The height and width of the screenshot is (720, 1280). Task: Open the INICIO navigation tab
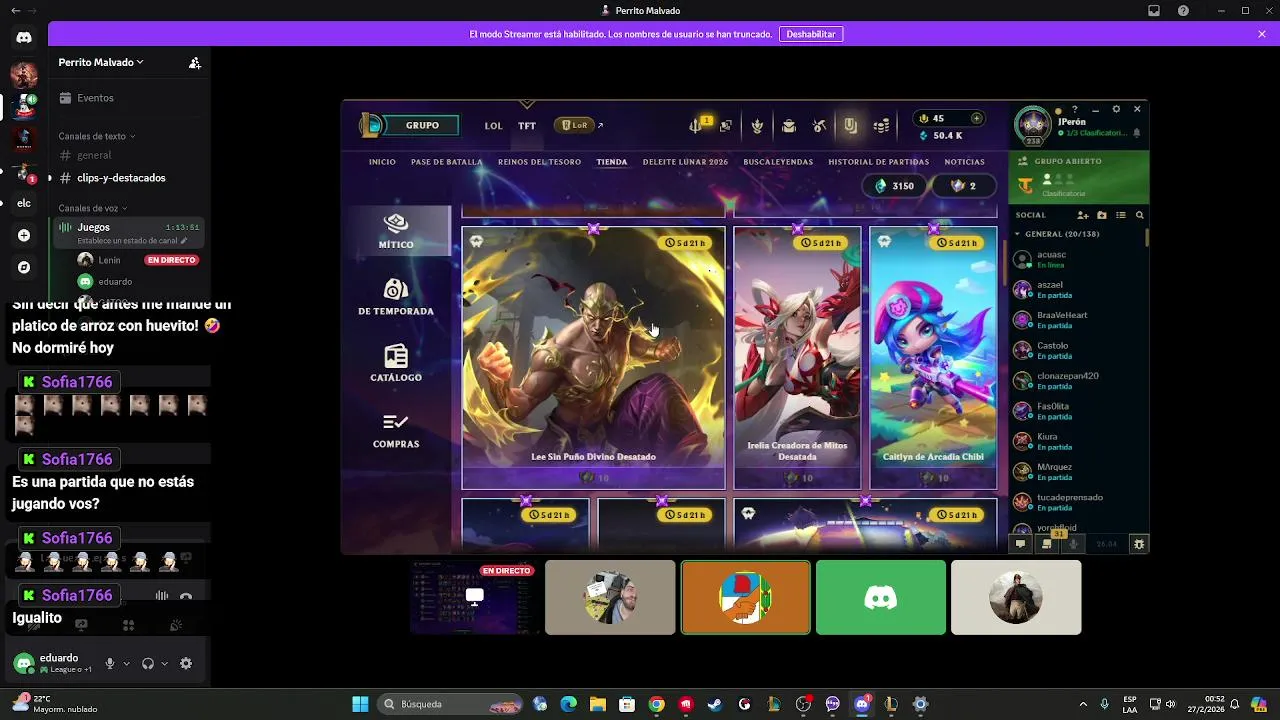coord(382,162)
